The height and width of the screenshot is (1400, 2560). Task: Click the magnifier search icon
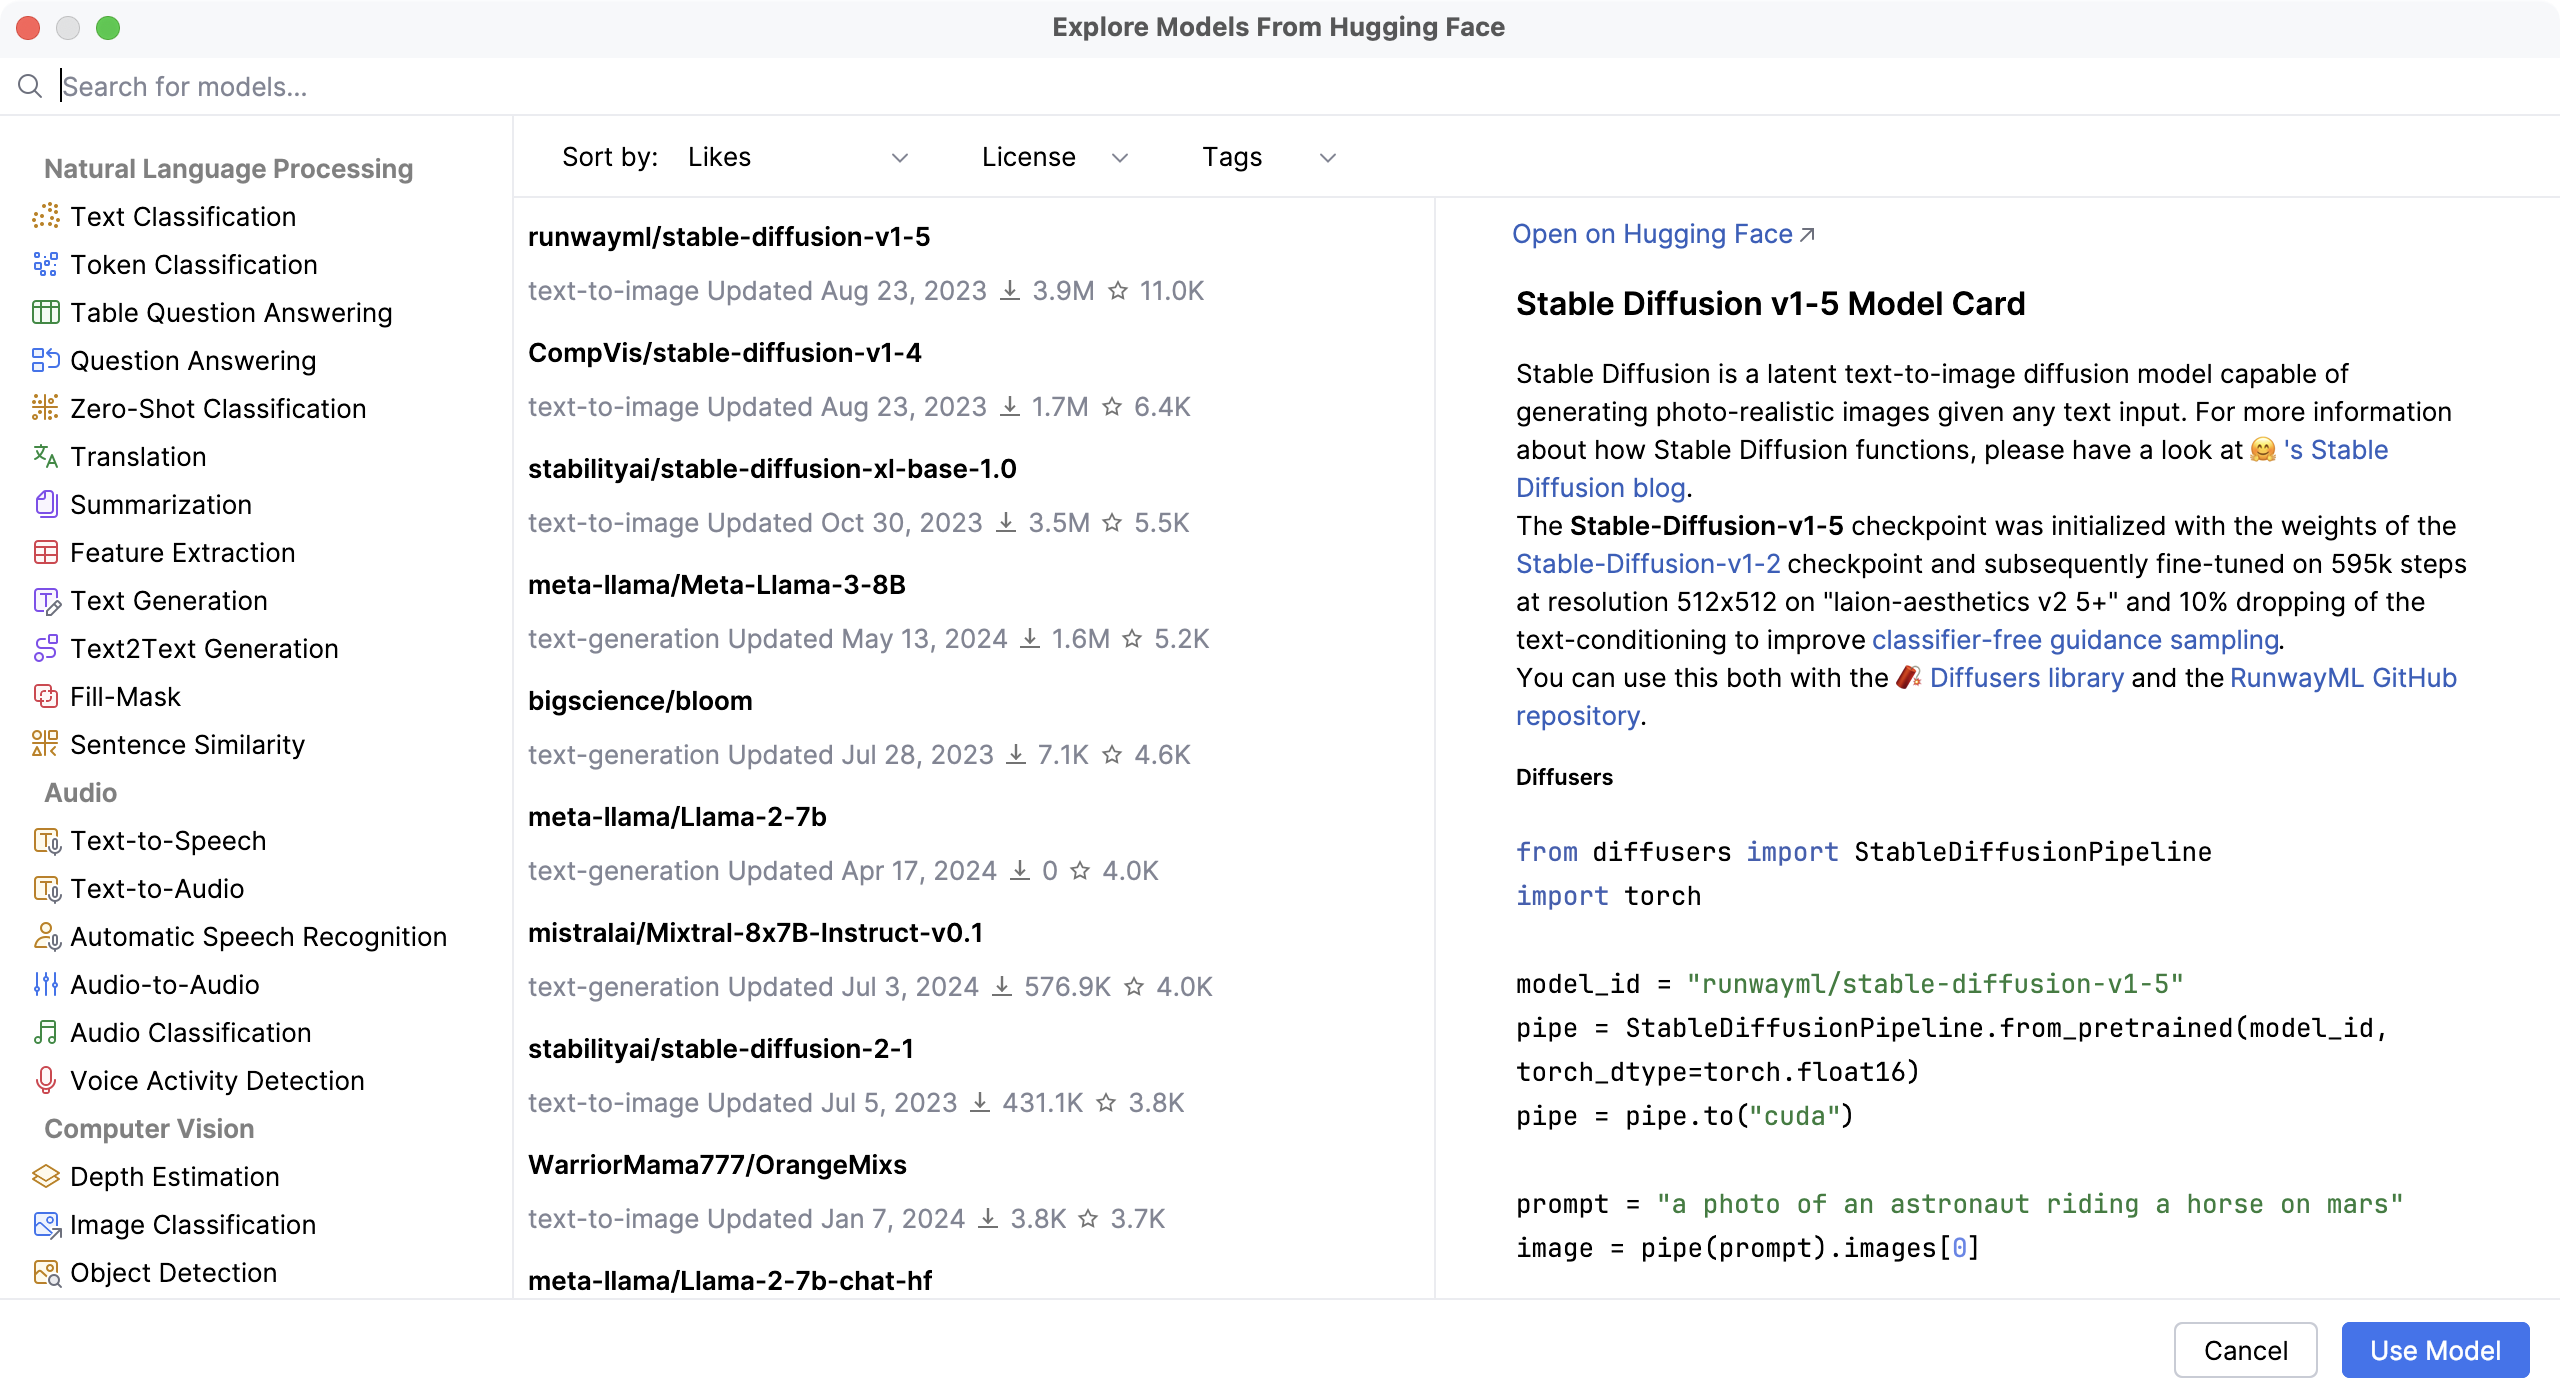coord(30,87)
